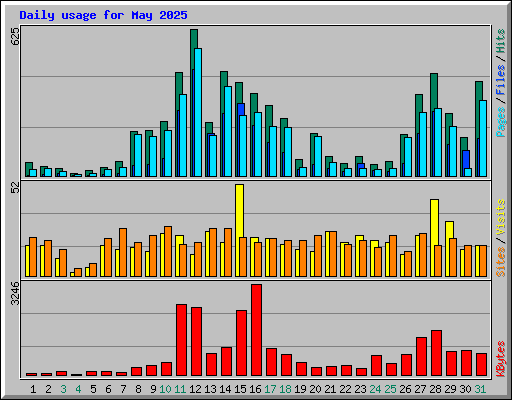Click the Visits legend label
This screenshot has height=400, width=512.
(x=501, y=218)
